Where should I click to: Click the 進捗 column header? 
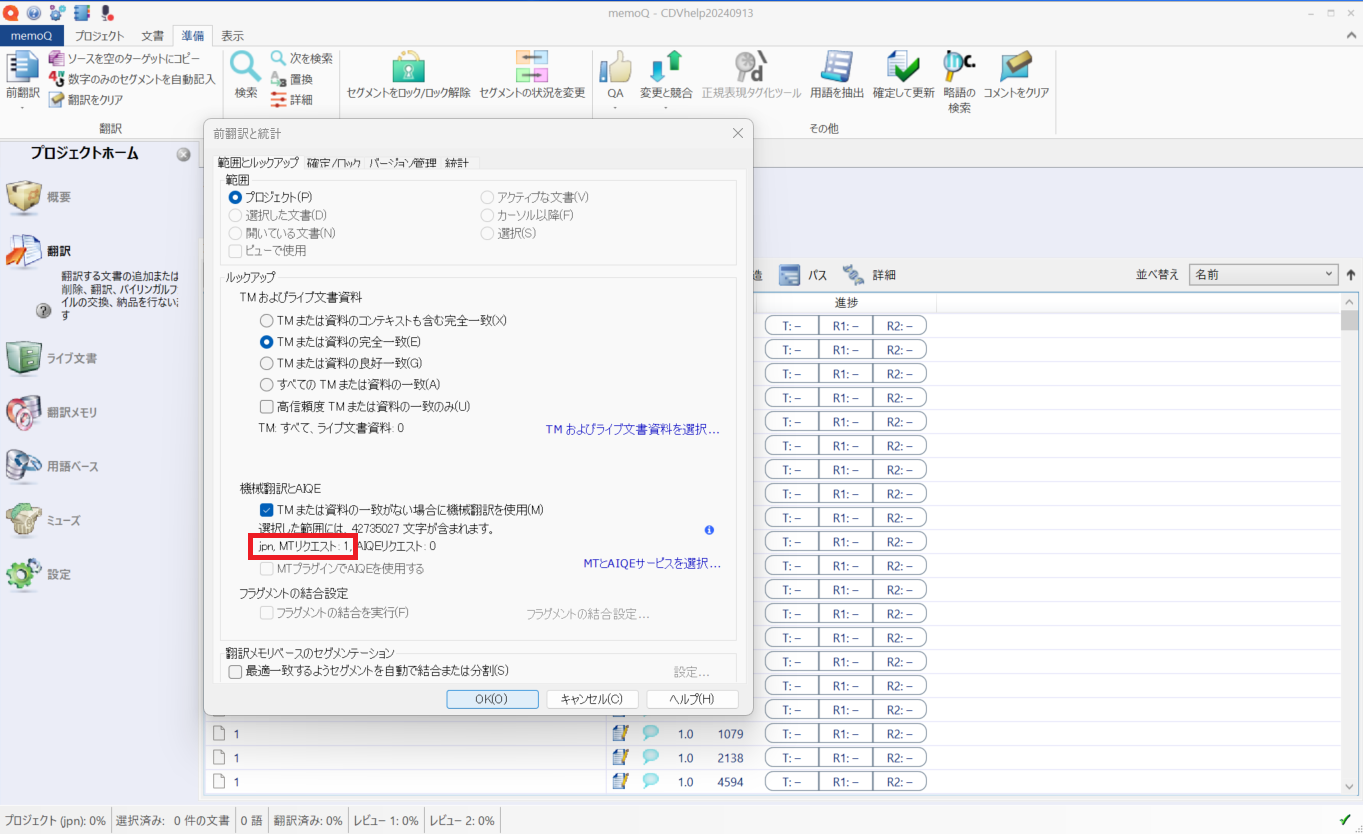846,302
